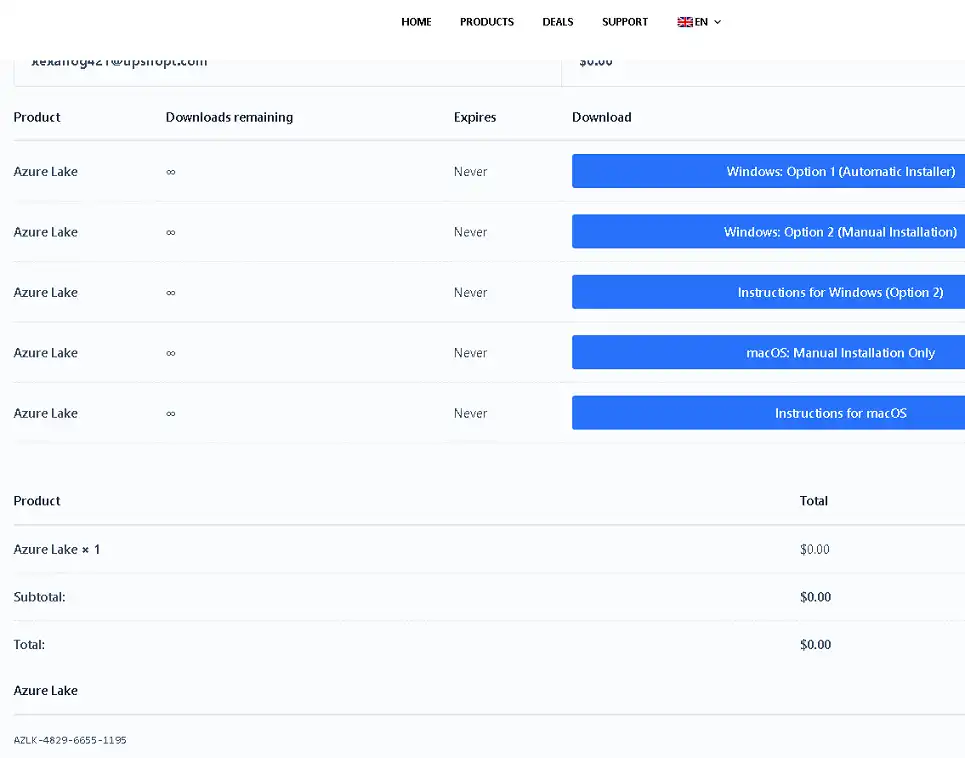Image resolution: width=965 pixels, height=758 pixels.
Task: Navigate to SUPPORT in the top menu
Action: click(625, 22)
